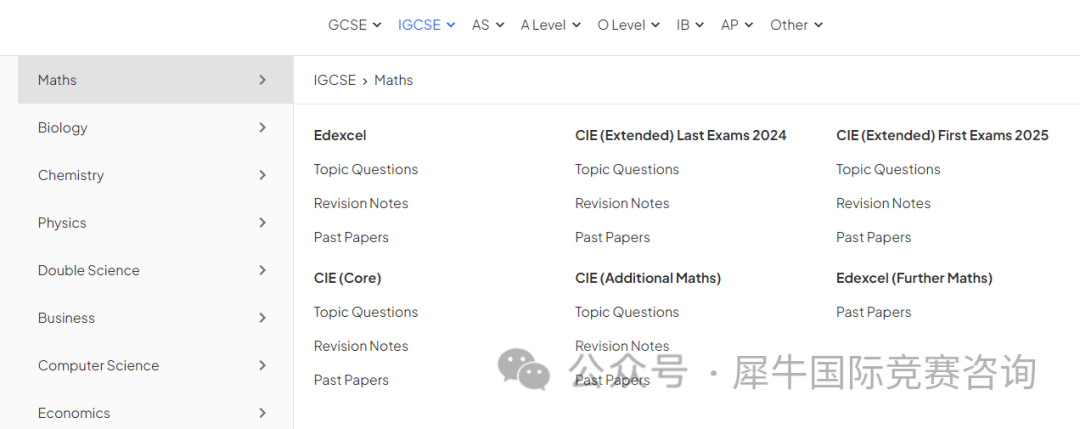This screenshot has height=429, width=1080.
Task: Click the arrow beside Chemistry
Action: pos(262,175)
